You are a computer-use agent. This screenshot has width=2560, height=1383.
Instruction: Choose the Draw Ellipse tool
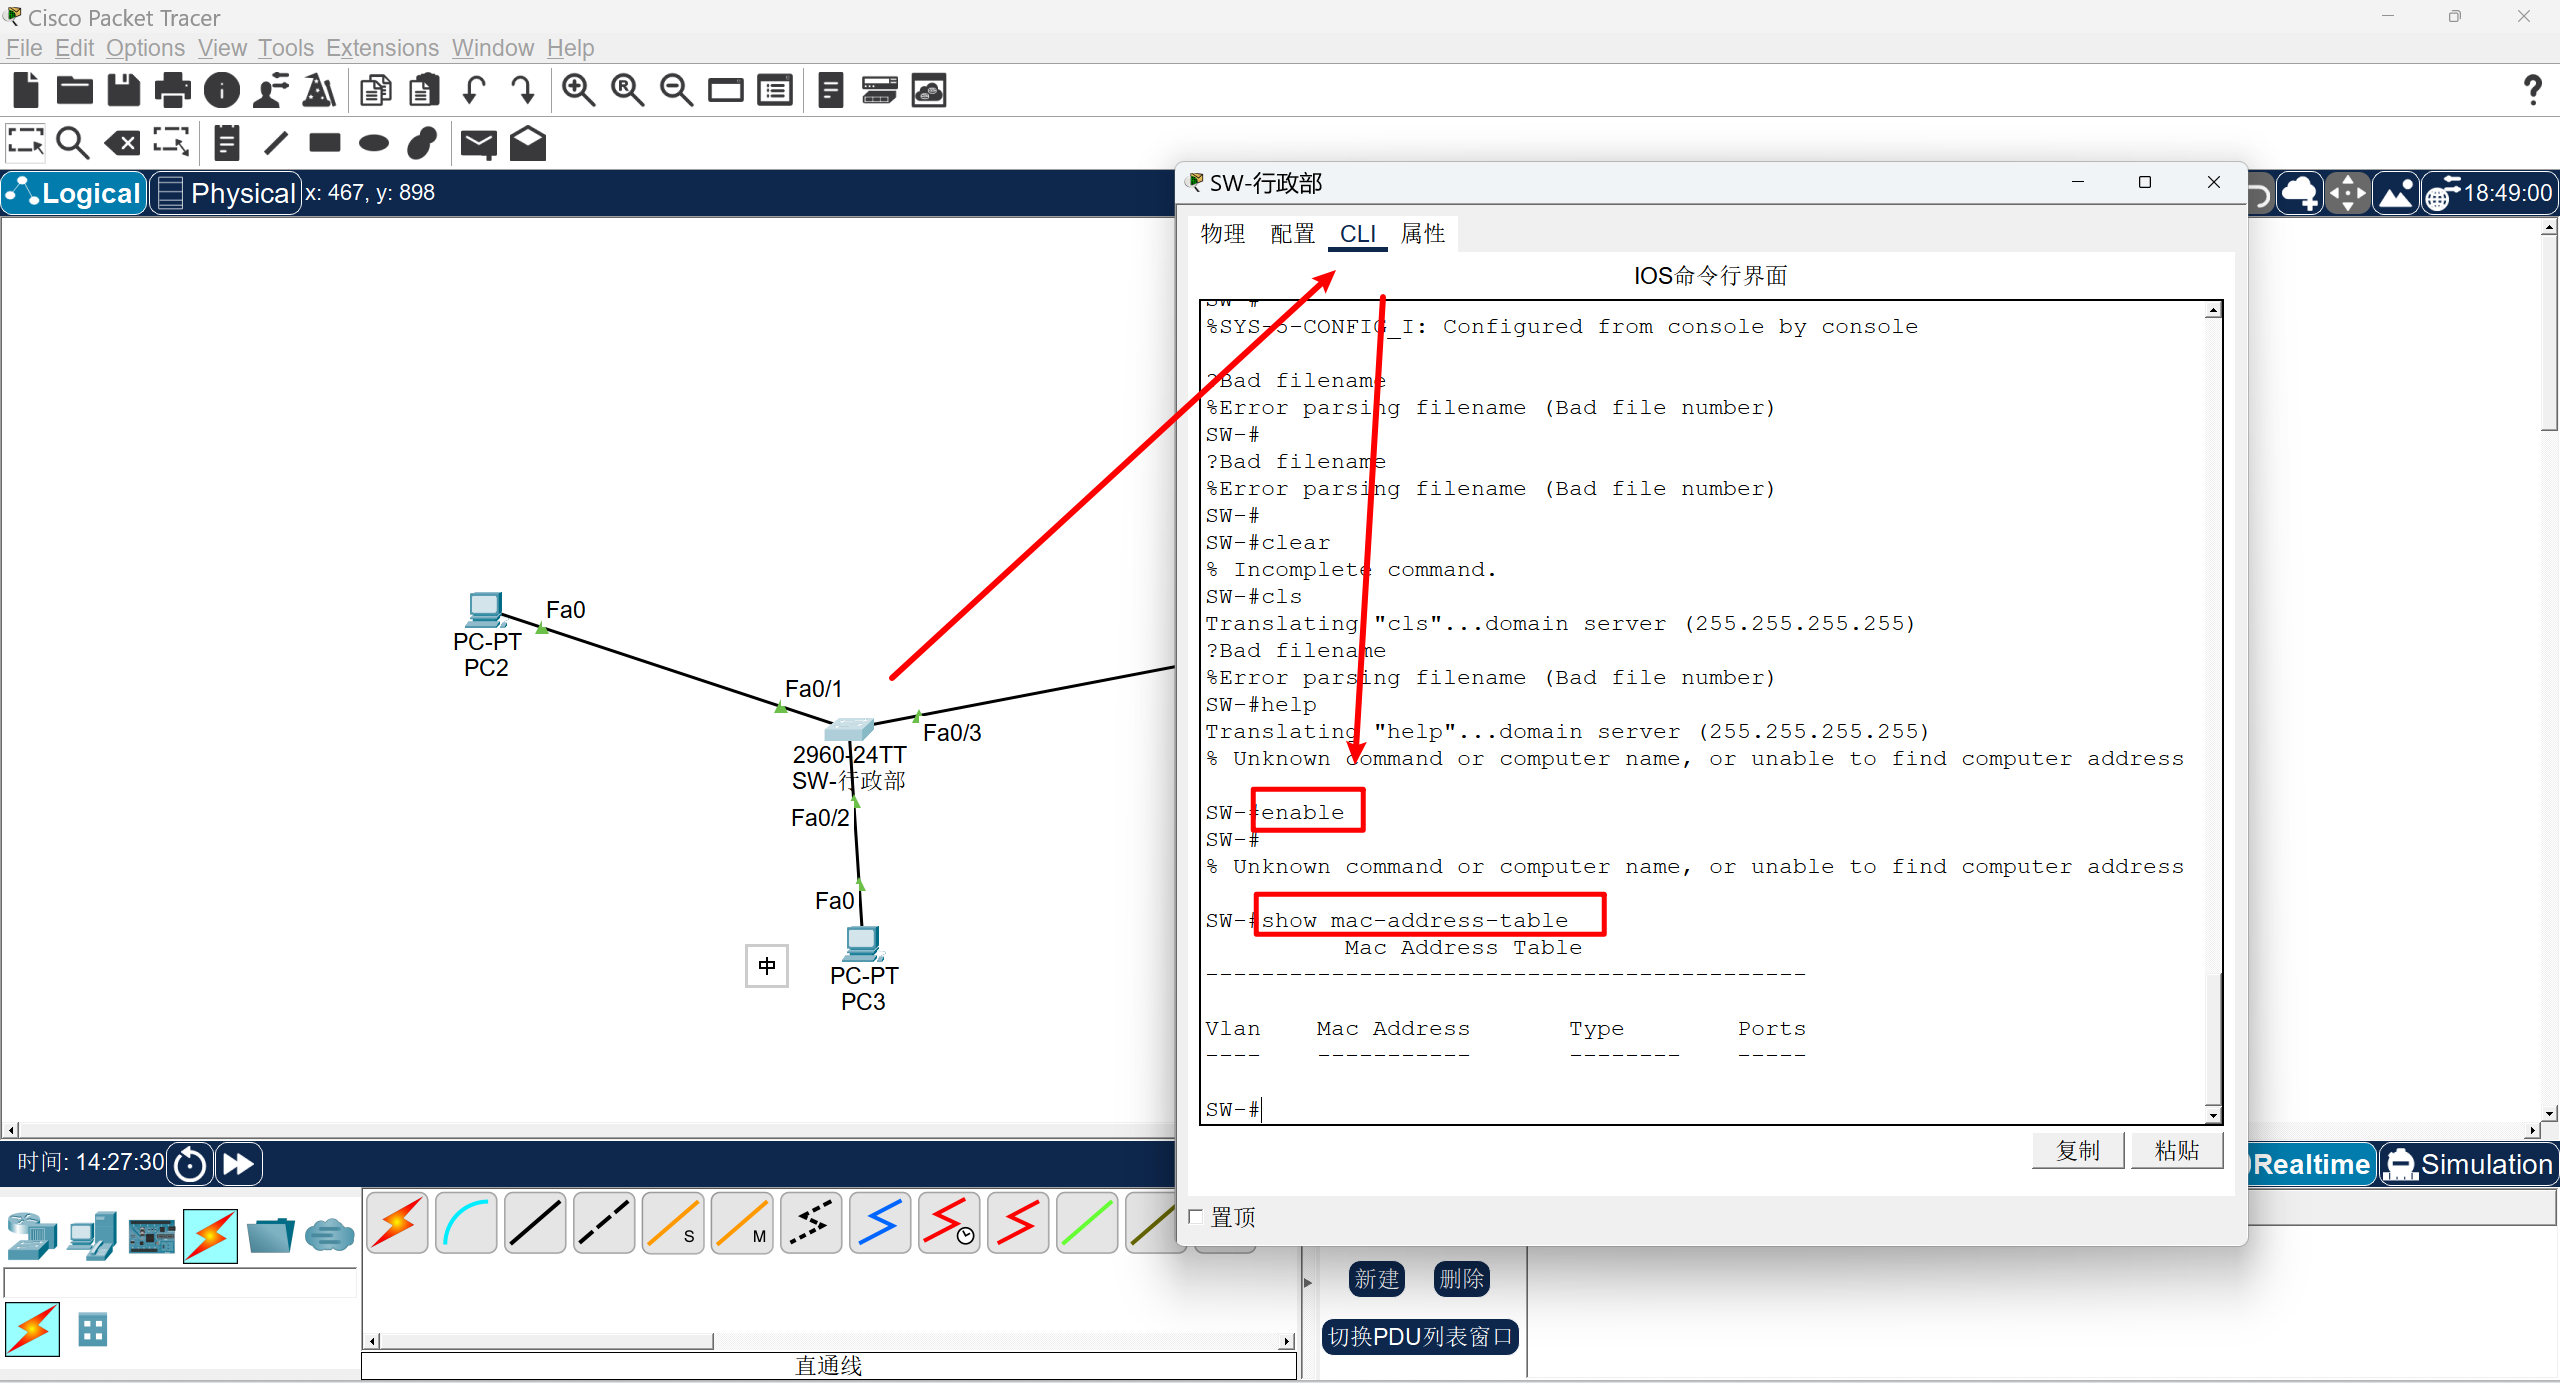374,143
